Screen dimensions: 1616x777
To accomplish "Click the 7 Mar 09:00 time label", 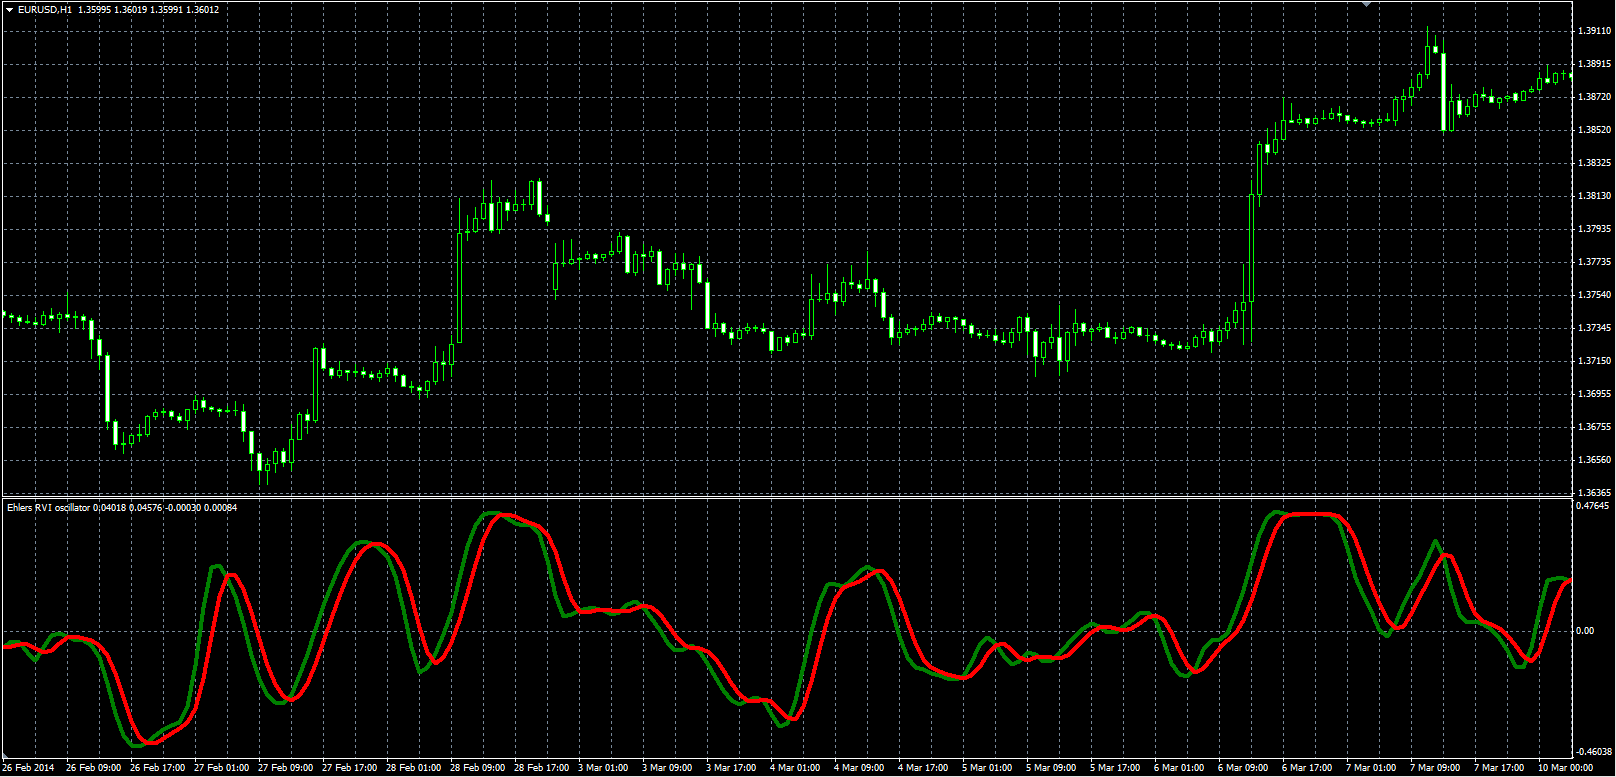I will tap(1435, 768).
